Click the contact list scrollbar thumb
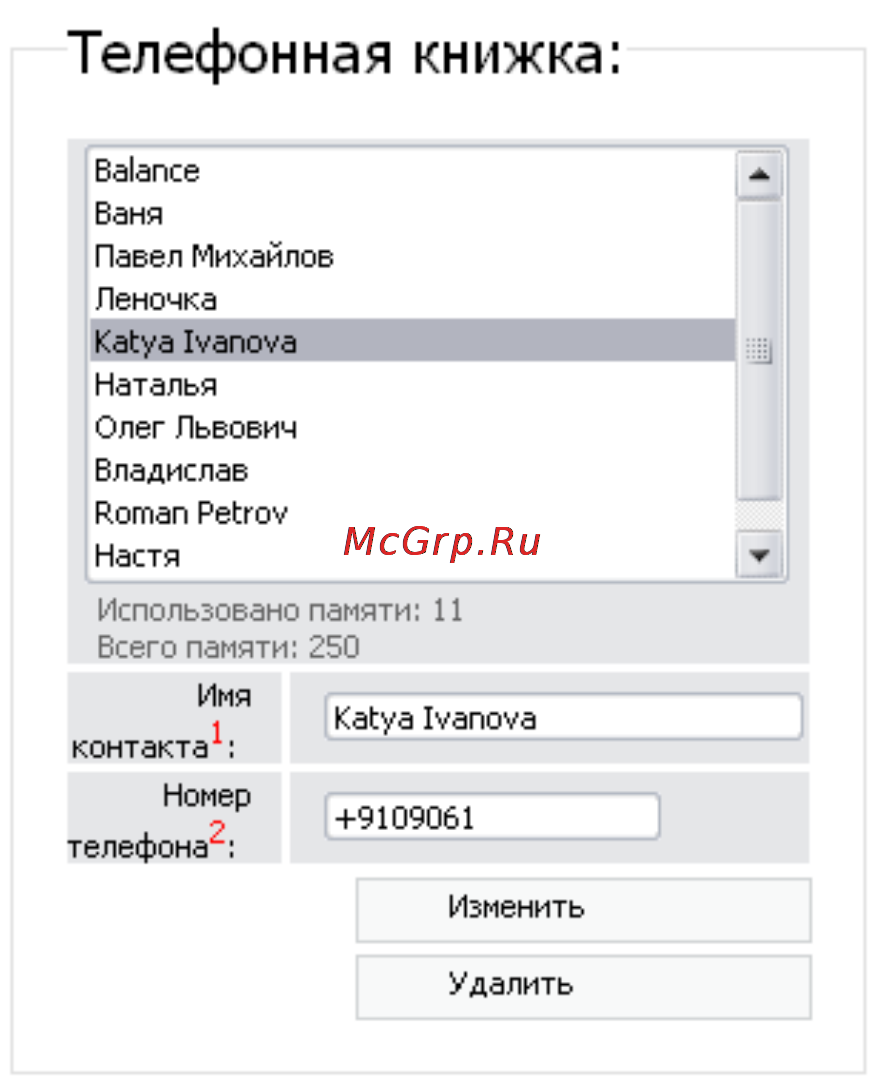This screenshot has height=1081, width=873. (758, 350)
